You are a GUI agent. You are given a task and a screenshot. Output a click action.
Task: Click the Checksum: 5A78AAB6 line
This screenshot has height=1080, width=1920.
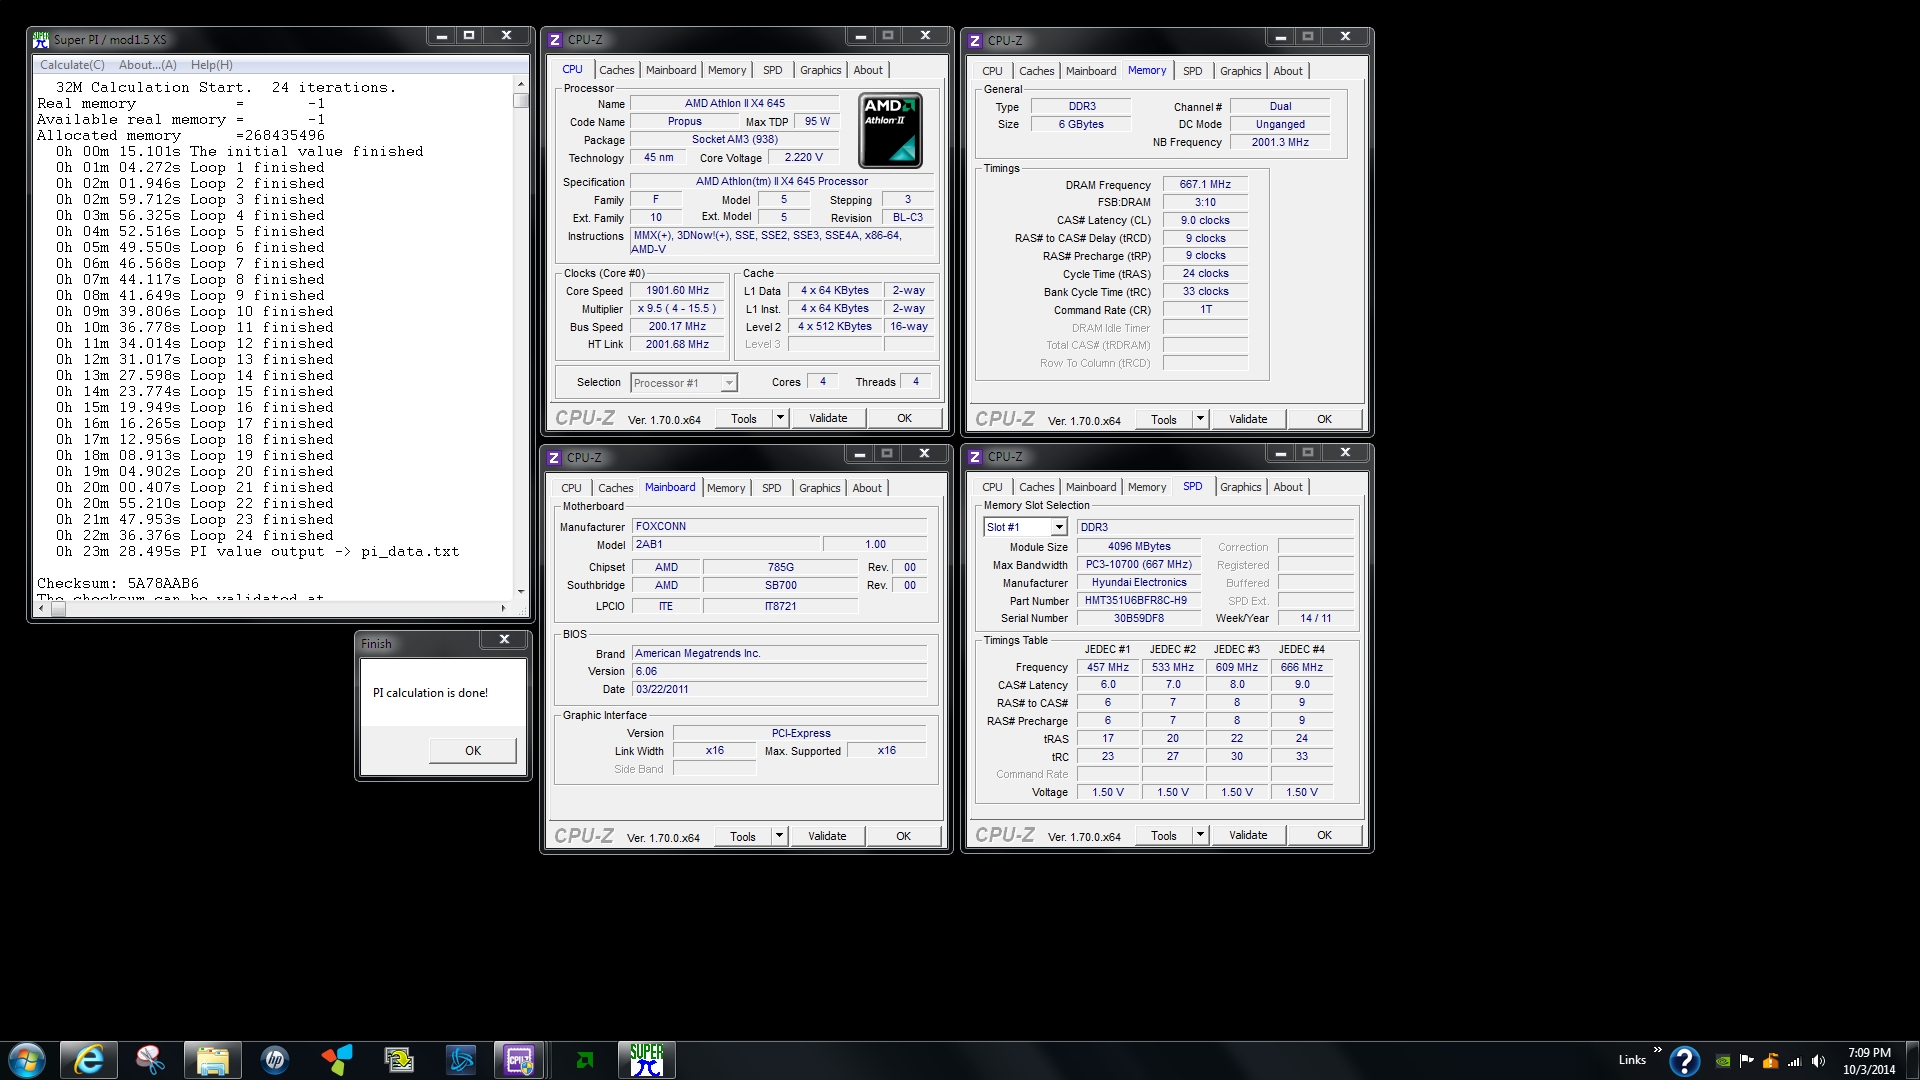tap(118, 584)
